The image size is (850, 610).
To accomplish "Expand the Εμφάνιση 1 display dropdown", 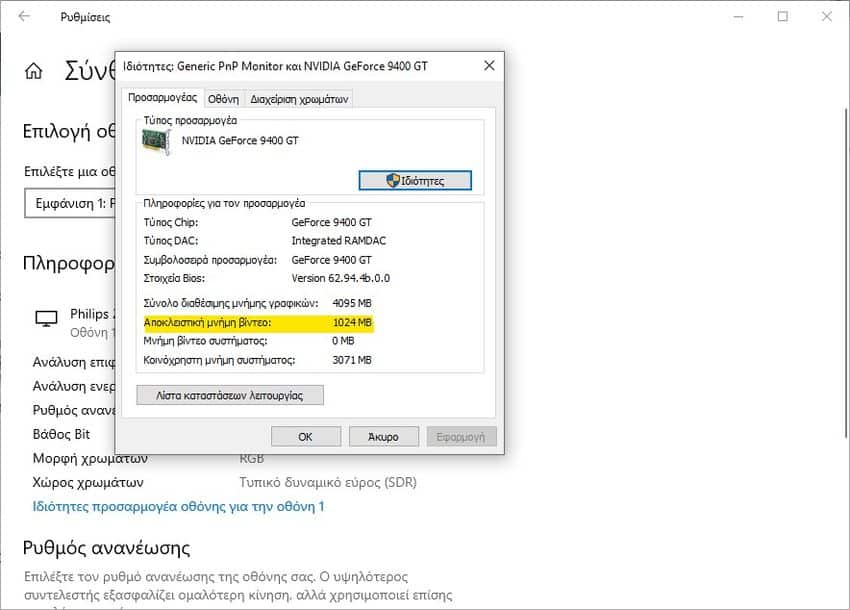I will [x=70, y=203].
